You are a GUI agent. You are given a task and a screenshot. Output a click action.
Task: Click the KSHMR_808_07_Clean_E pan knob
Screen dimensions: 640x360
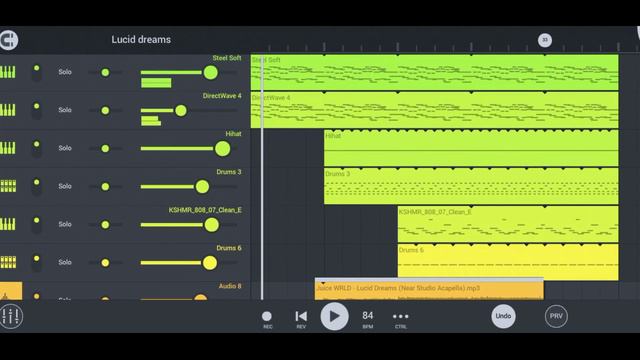(105, 224)
